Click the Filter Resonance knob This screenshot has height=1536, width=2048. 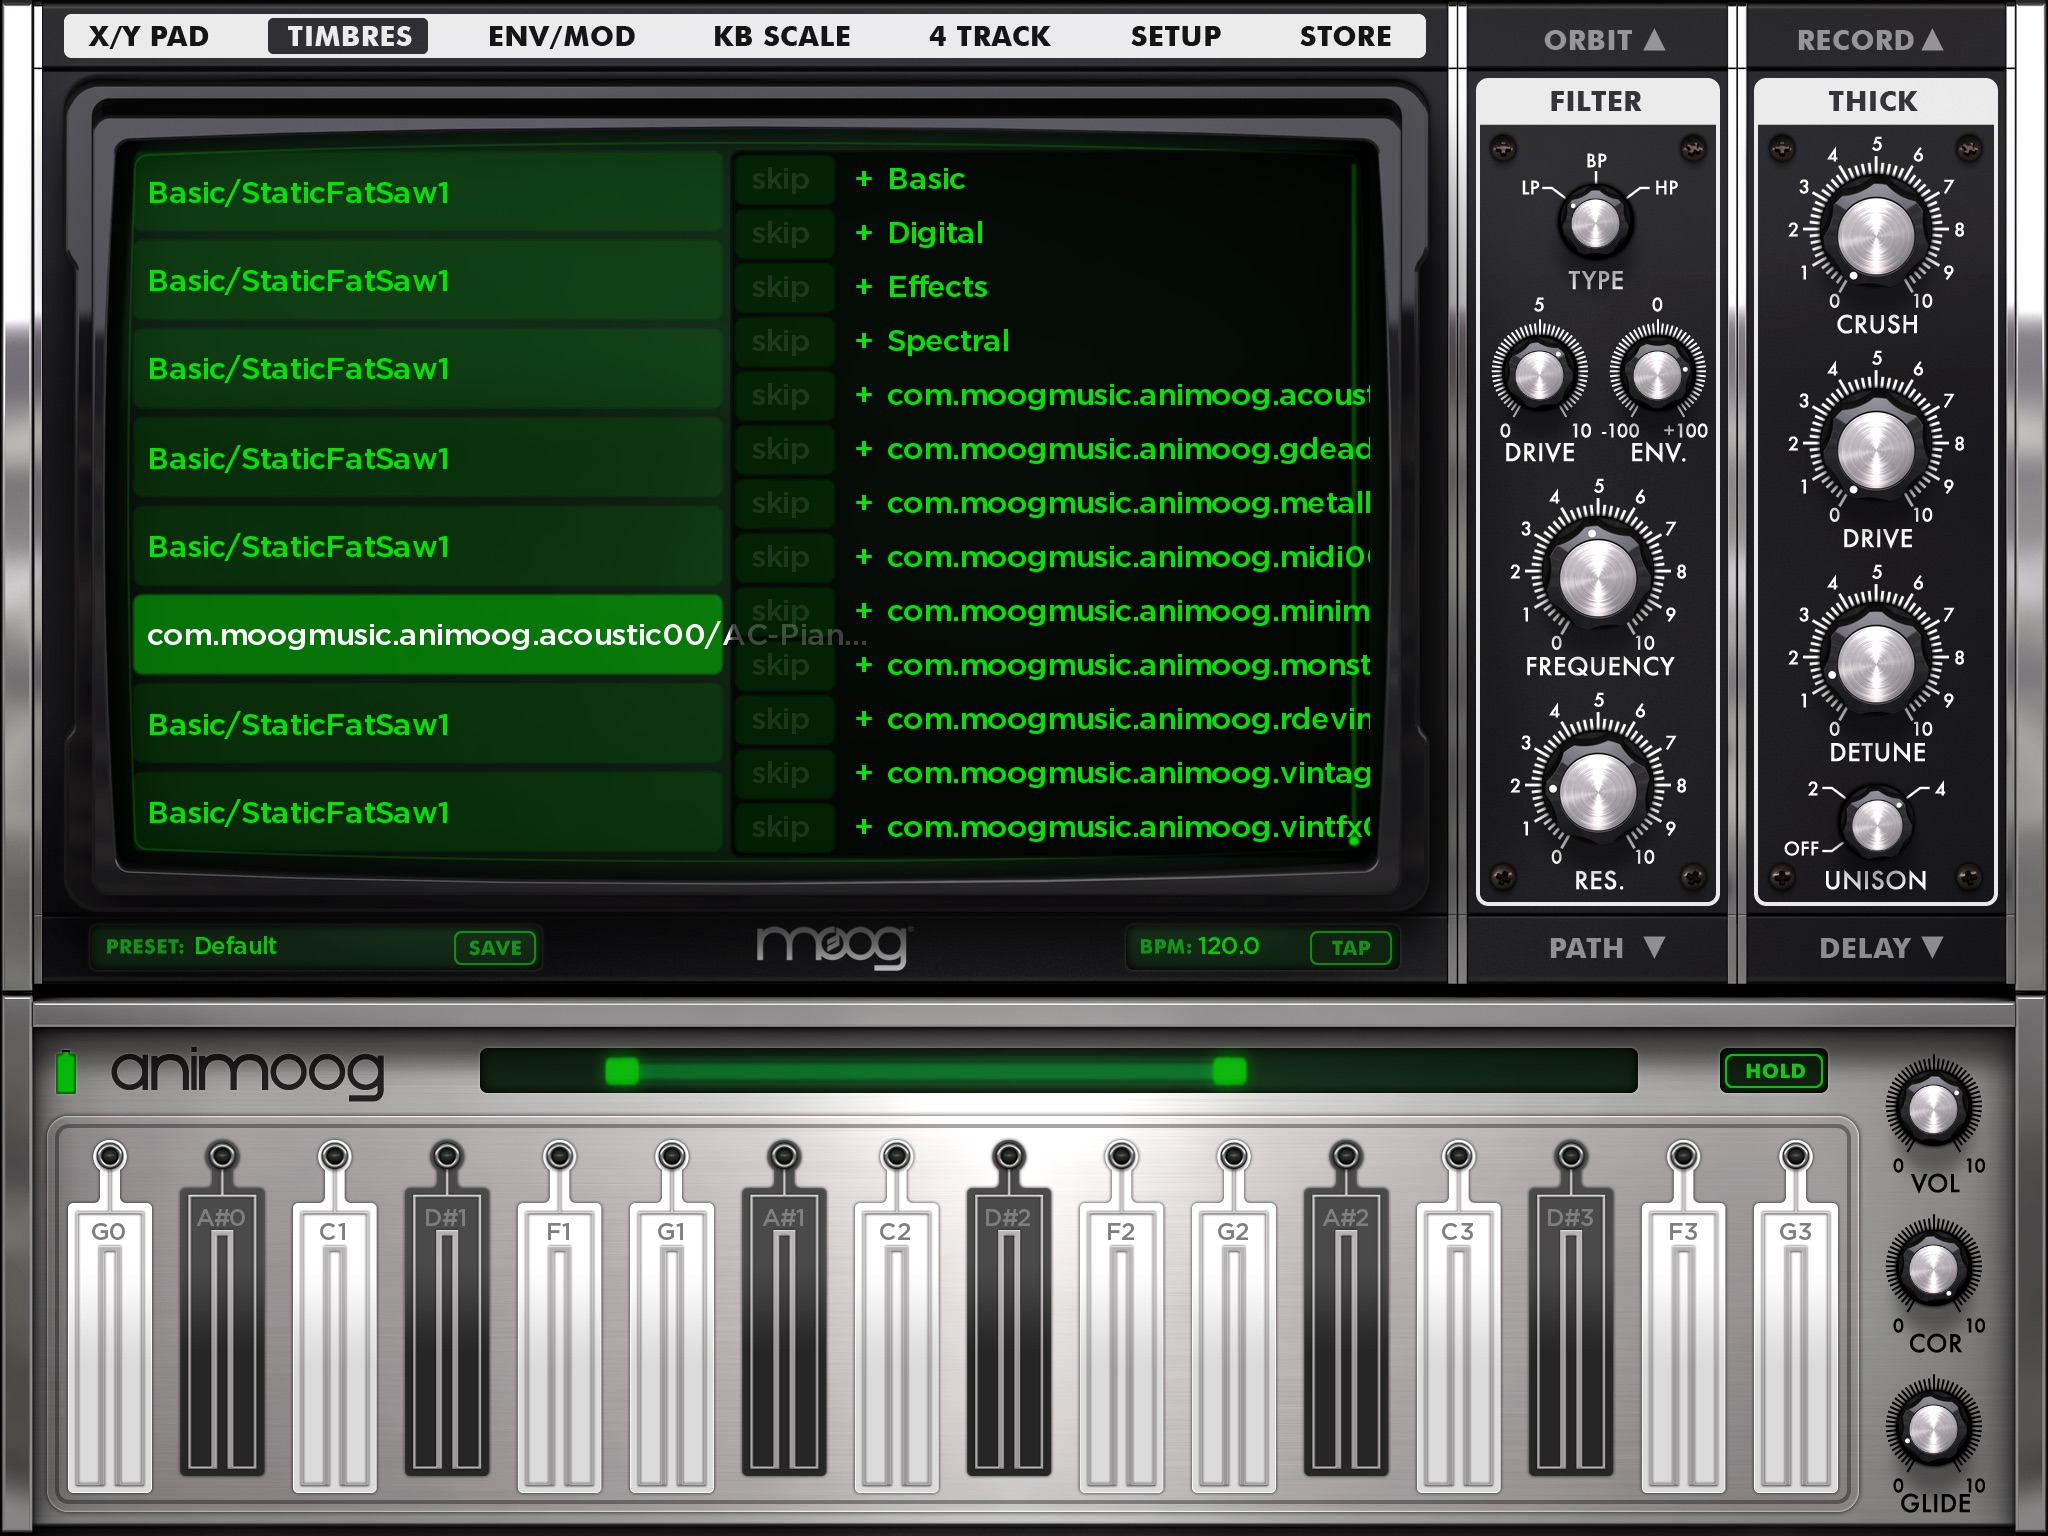pos(1597,792)
